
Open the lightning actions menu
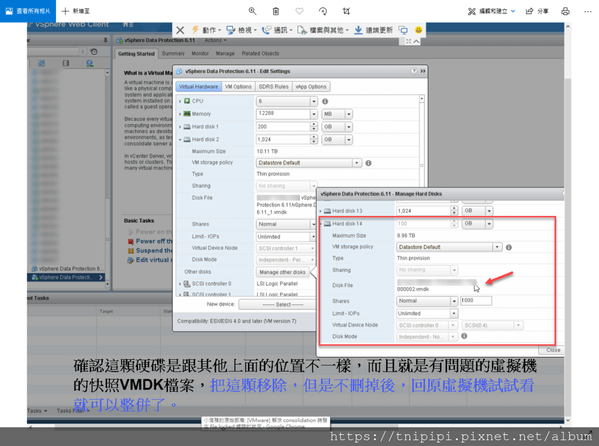coord(206,30)
